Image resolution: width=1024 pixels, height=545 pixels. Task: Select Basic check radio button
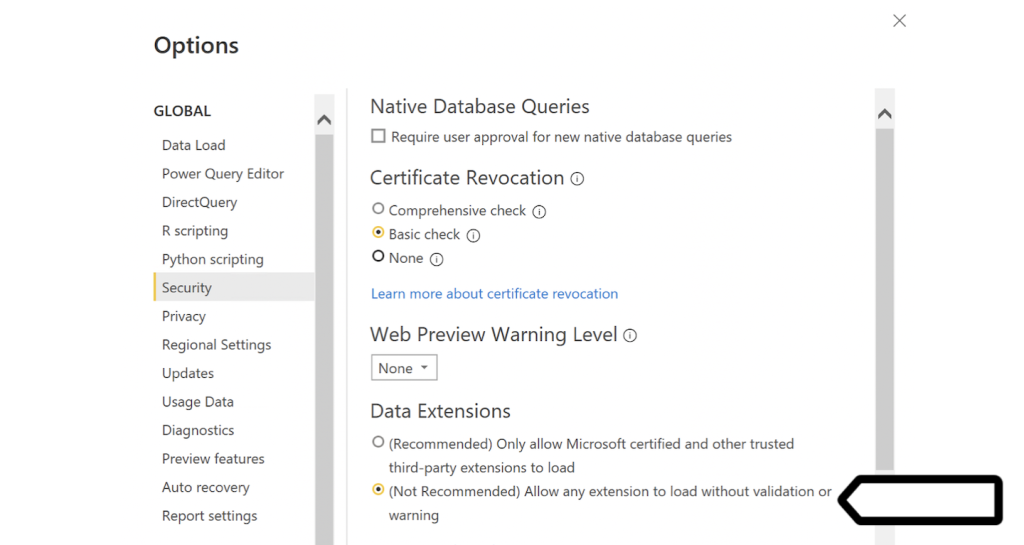tap(378, 232)
